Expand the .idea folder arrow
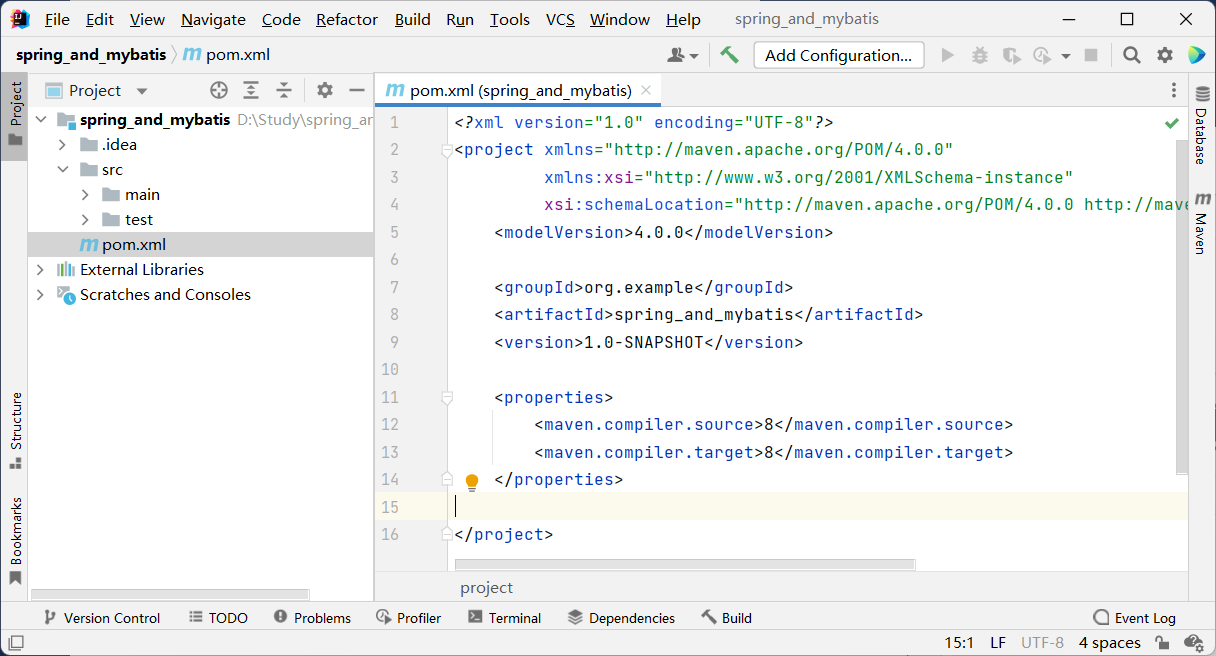Viewport: 1216px width, 656px height. pos(63,145)
